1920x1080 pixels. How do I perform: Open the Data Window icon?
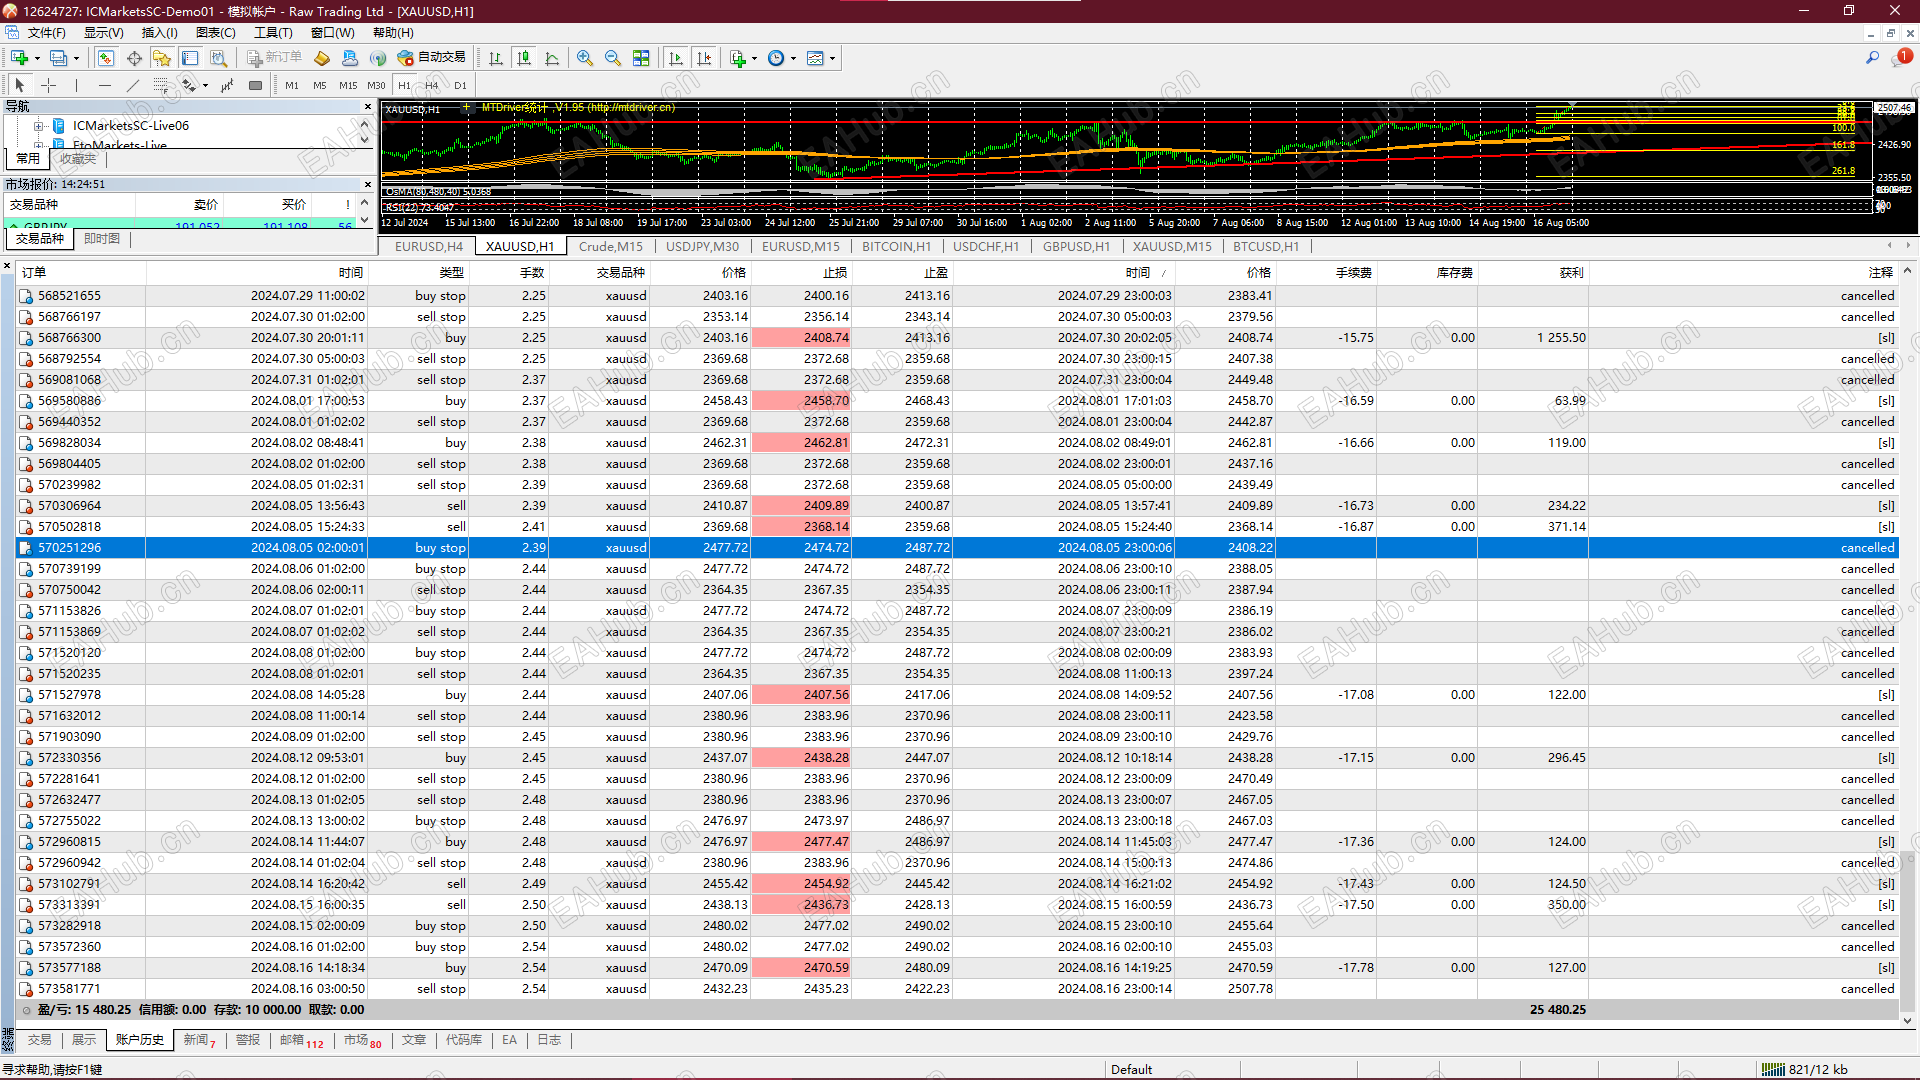click(x=134, y=58)
